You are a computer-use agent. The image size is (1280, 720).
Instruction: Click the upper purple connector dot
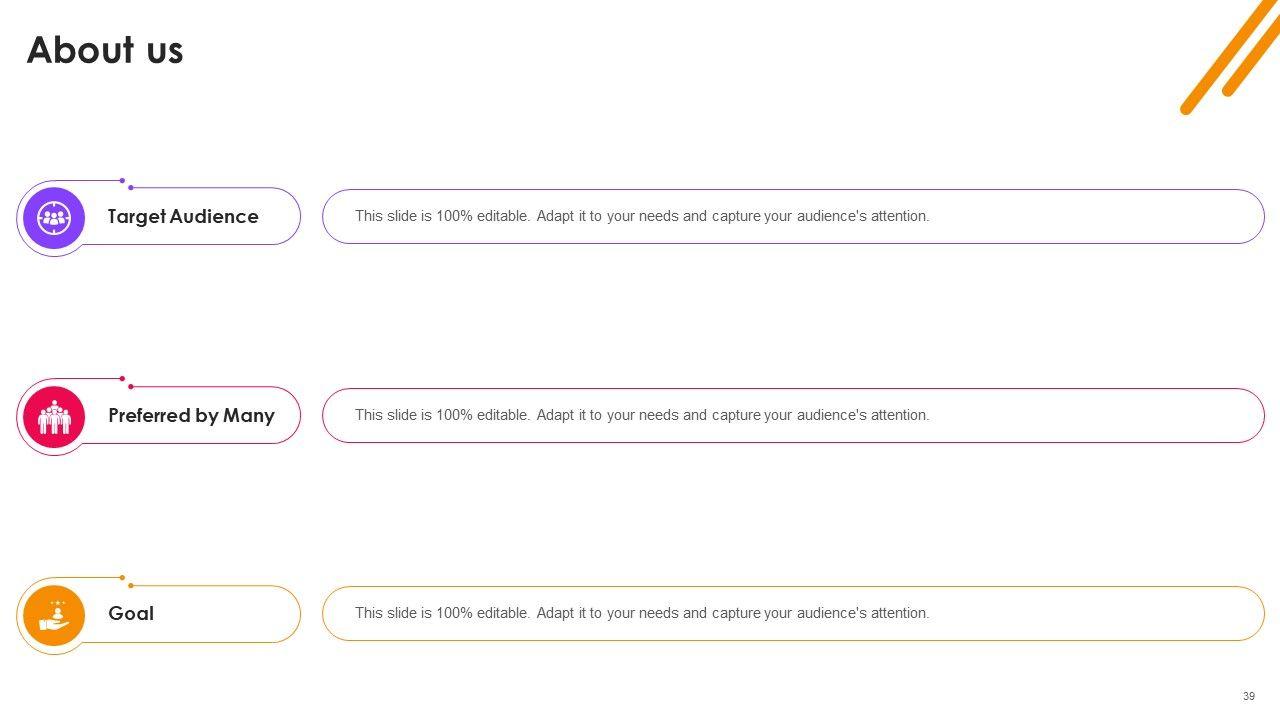[122, 181]
